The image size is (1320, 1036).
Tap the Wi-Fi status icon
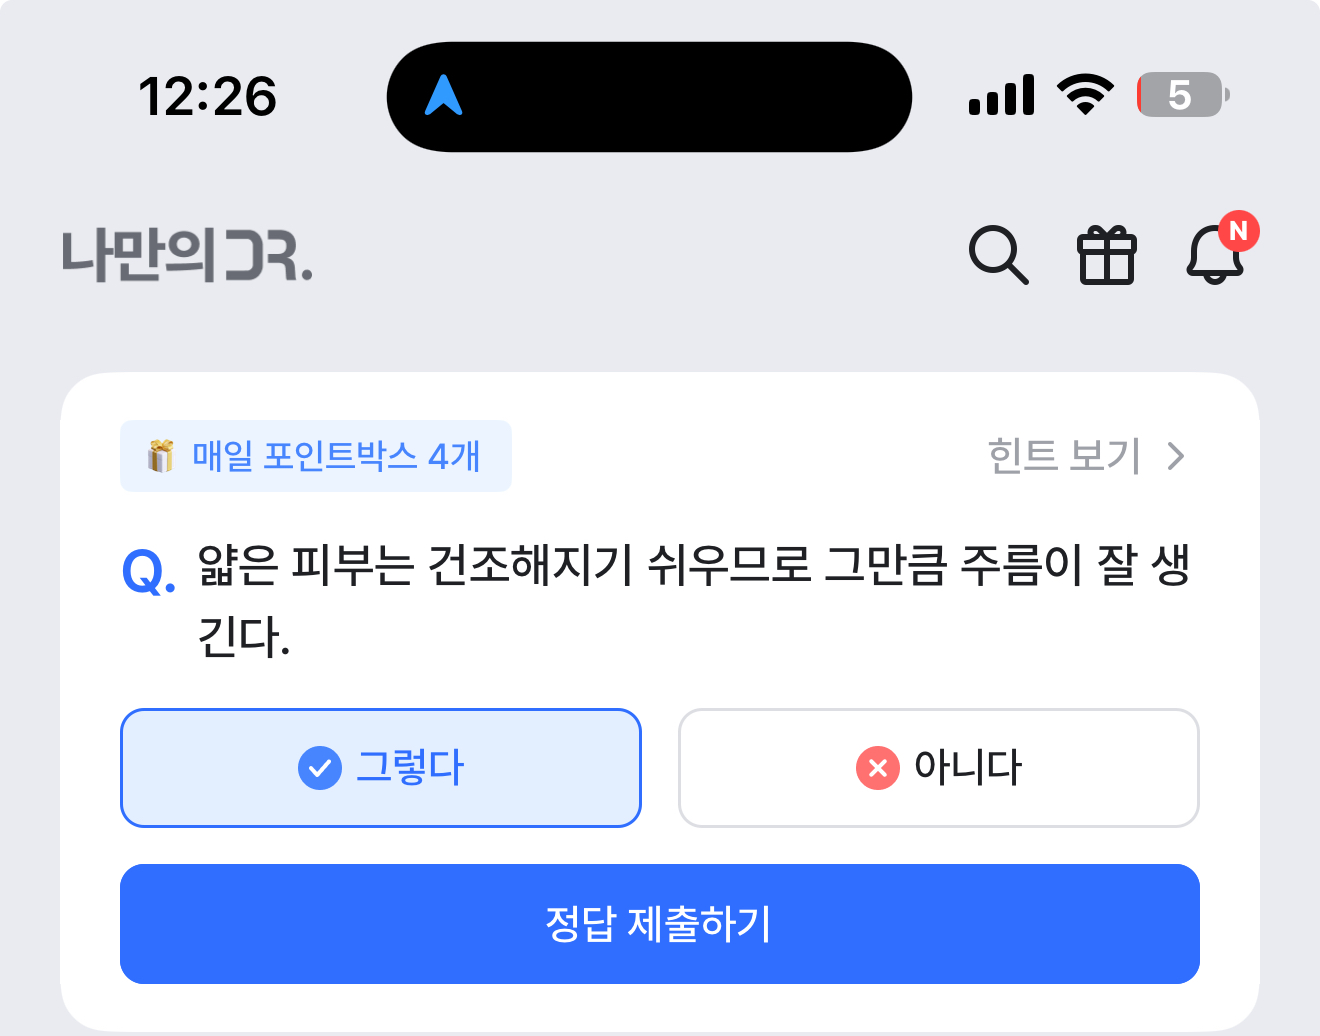pyautogui.click(x=1086, y=95)
